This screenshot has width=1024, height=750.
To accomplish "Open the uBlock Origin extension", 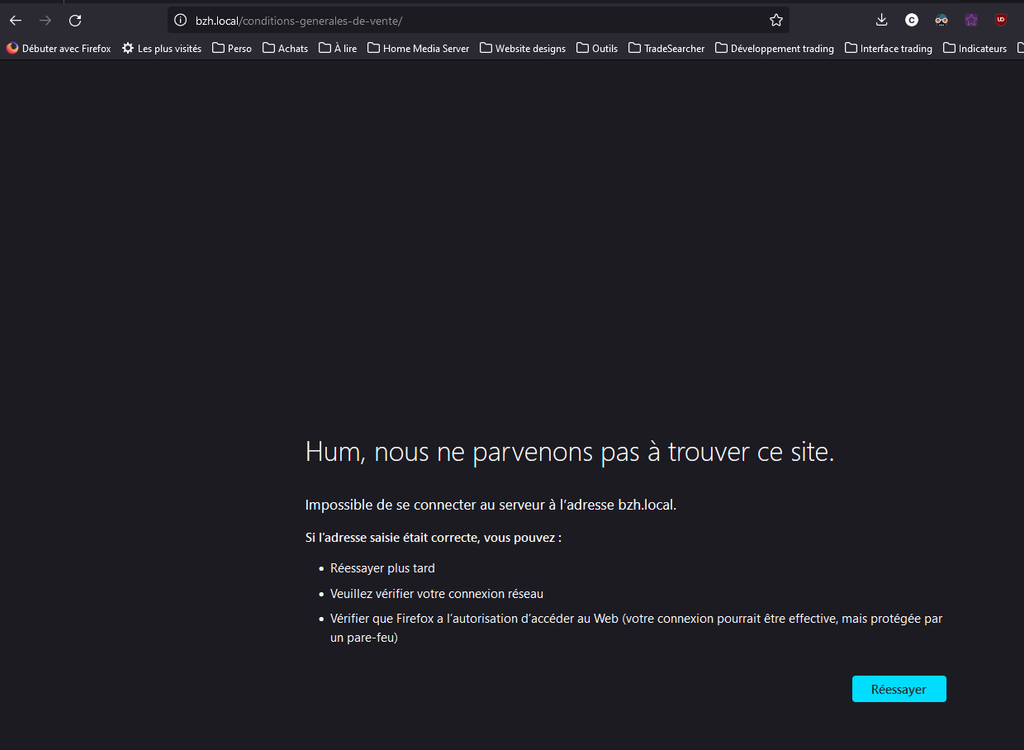I will click(1000, 20).
